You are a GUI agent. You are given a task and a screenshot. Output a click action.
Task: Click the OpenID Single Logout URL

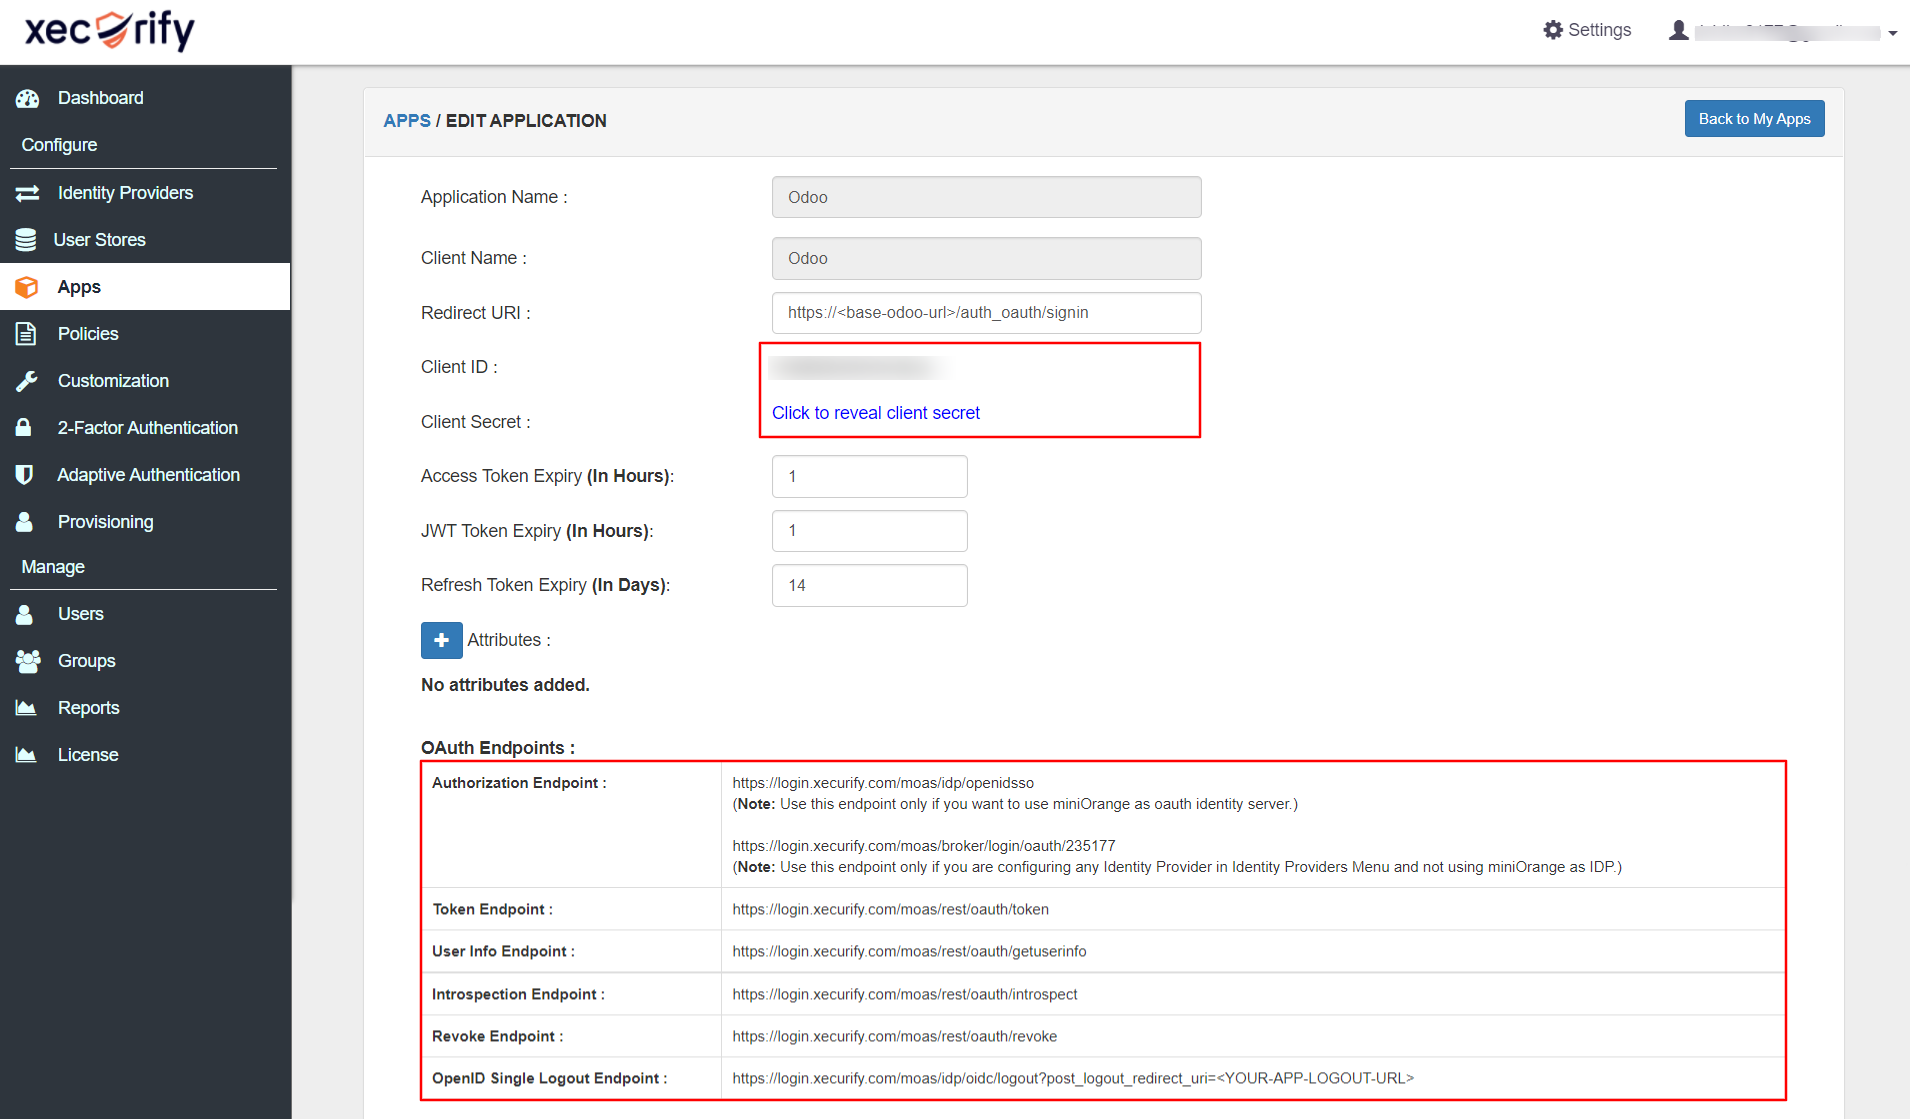[x=1073, y=1078]
